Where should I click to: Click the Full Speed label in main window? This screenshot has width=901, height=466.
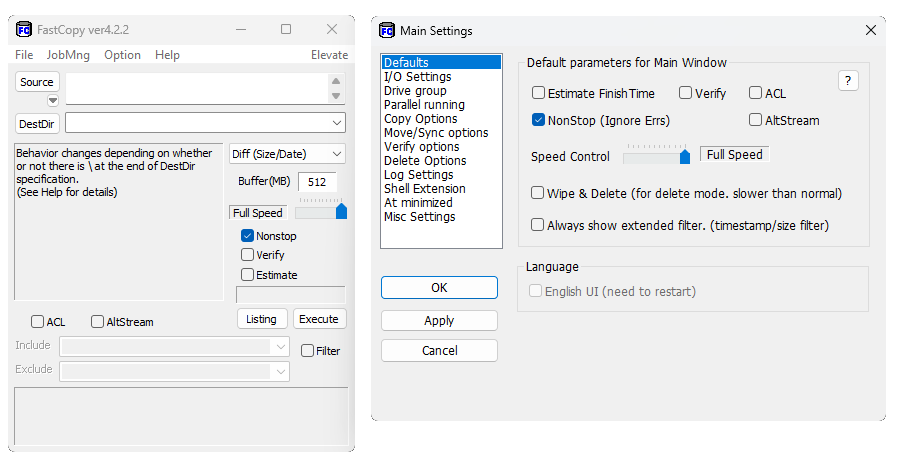(x=258, y=213)
